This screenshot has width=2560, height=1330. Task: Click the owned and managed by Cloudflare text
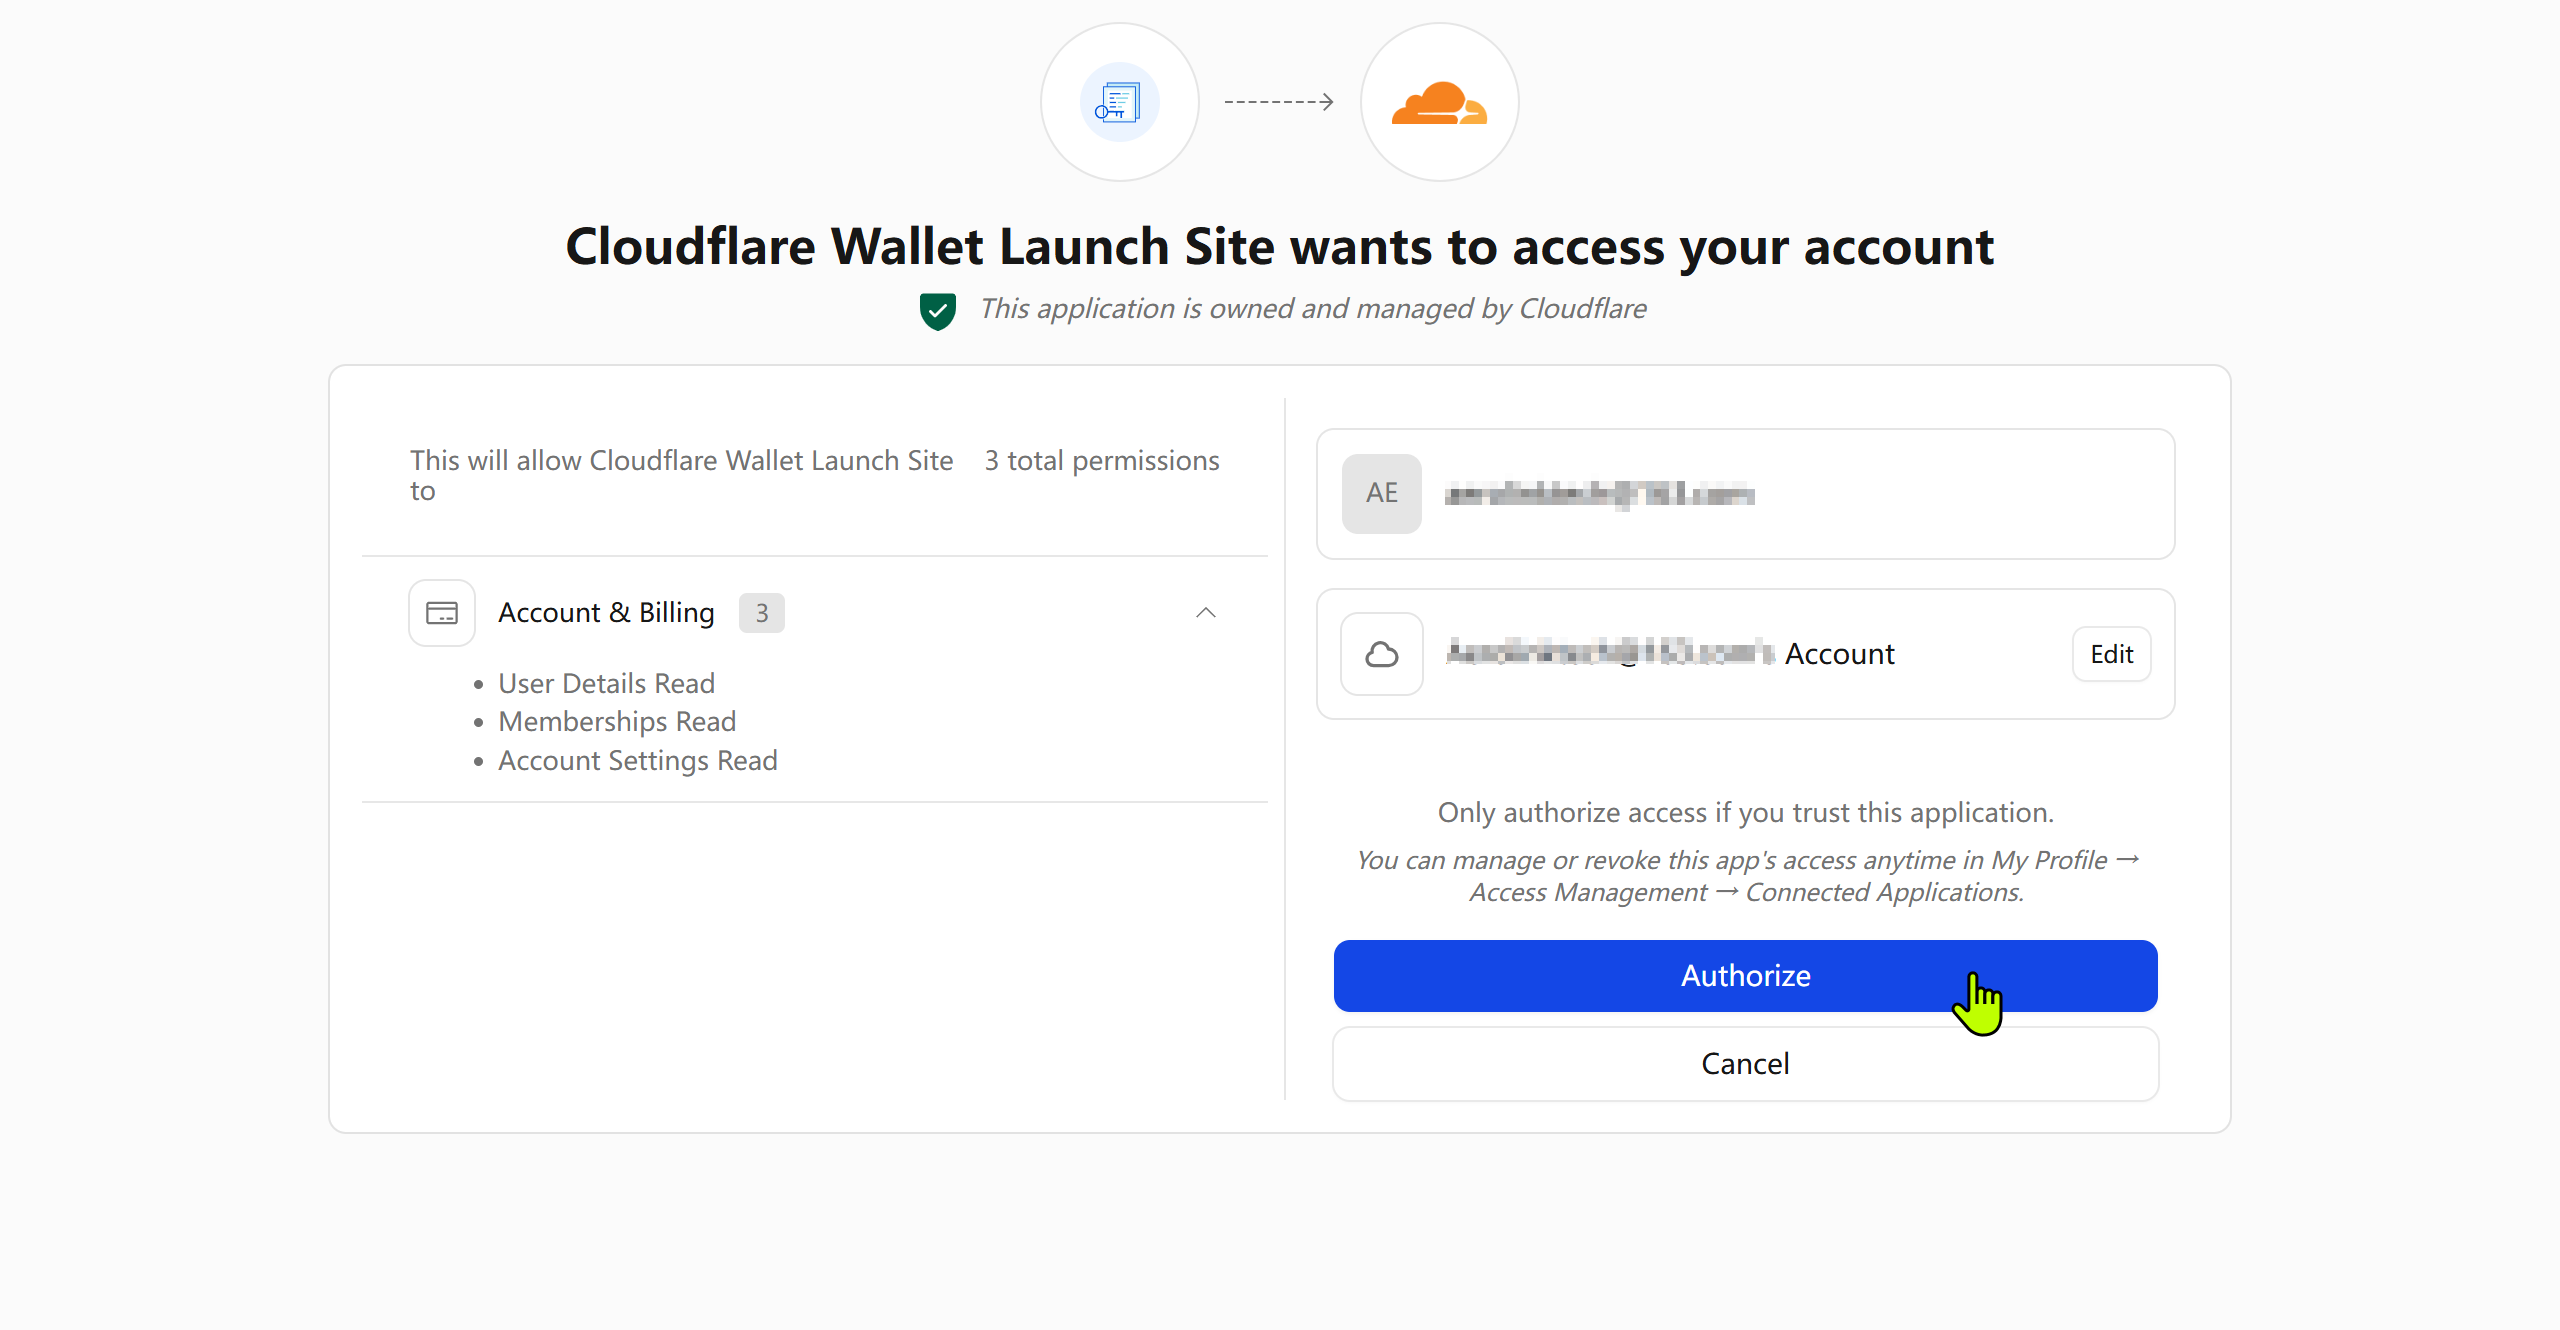pyautogui.click(x=1313, y=309)
